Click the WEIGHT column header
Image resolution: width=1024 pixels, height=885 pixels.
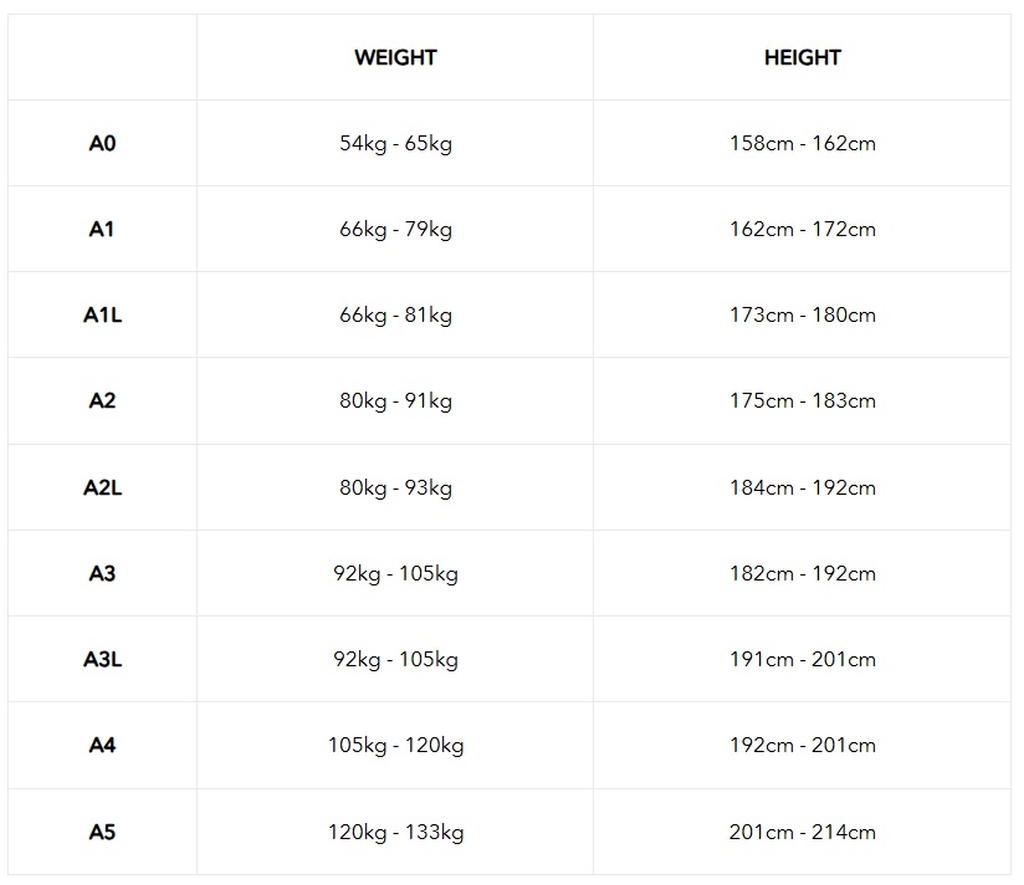tap(395, 57)
